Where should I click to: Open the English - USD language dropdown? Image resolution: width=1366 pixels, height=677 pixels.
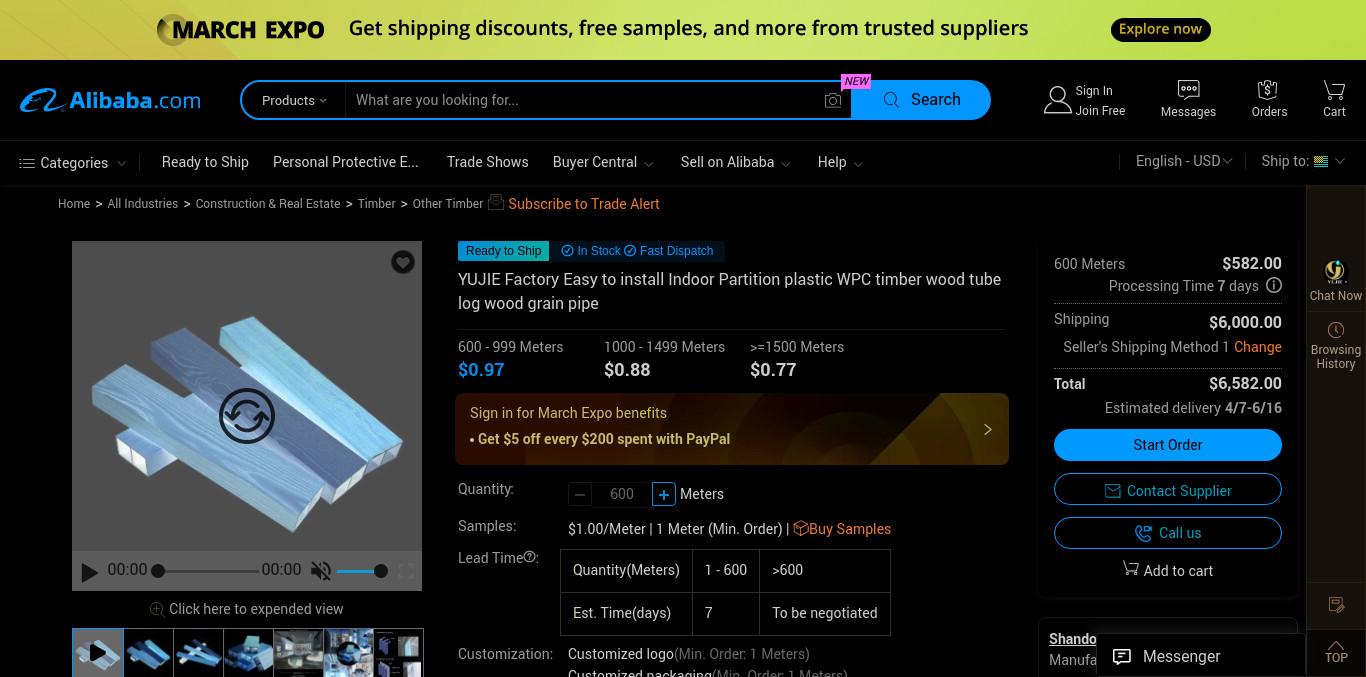(1183, 161)
